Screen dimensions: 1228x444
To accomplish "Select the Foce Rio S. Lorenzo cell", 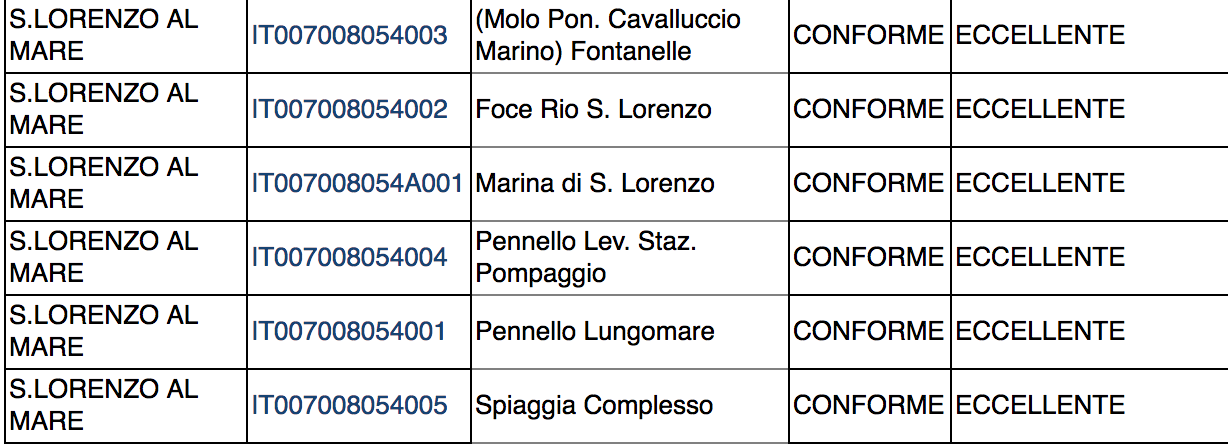I will pyautogui.click(x=594, y=109).
